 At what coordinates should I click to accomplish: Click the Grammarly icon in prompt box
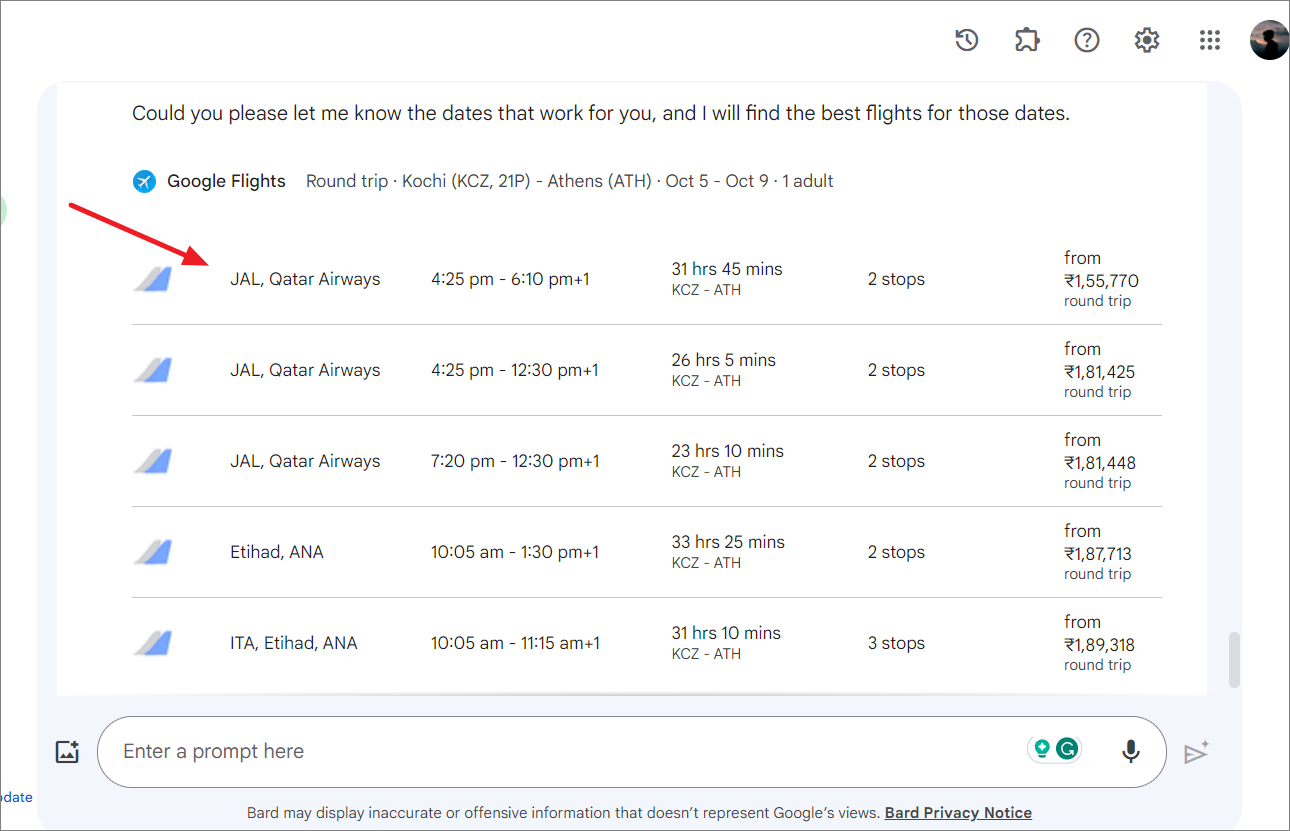(x=1068, y=748)
